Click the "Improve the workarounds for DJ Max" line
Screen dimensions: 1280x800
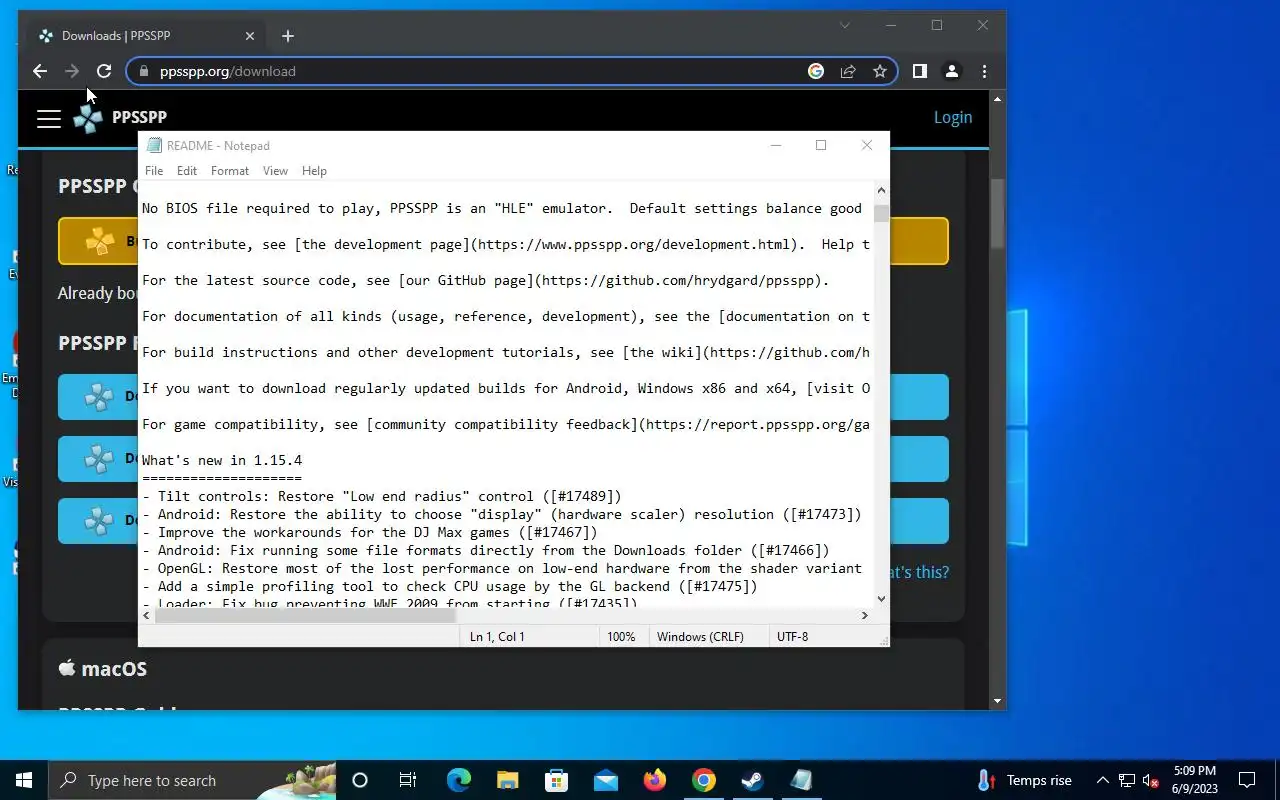point(370,532)
